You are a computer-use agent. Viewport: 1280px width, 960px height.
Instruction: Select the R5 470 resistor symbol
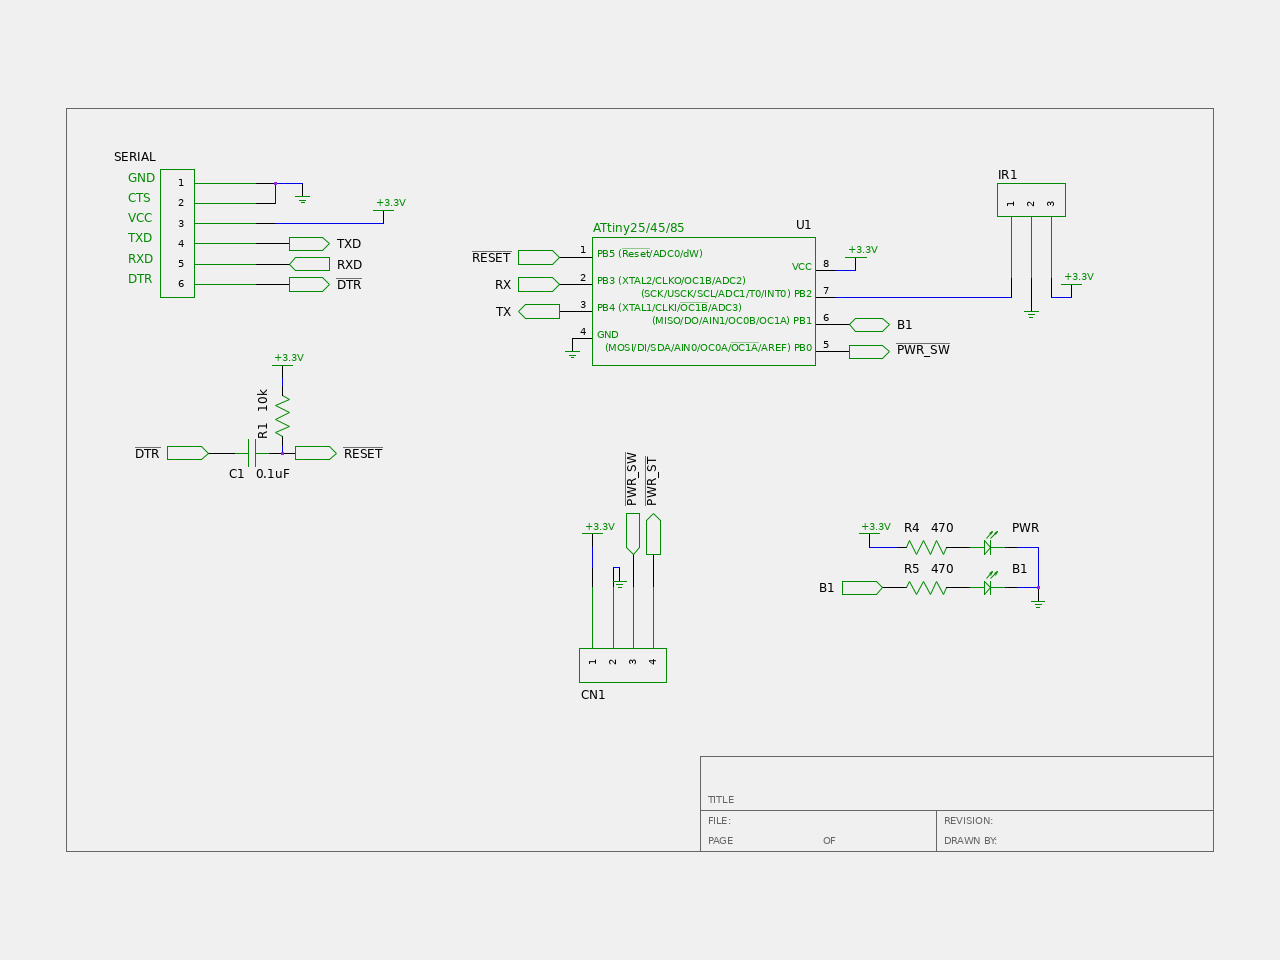(x=926, y=588)
